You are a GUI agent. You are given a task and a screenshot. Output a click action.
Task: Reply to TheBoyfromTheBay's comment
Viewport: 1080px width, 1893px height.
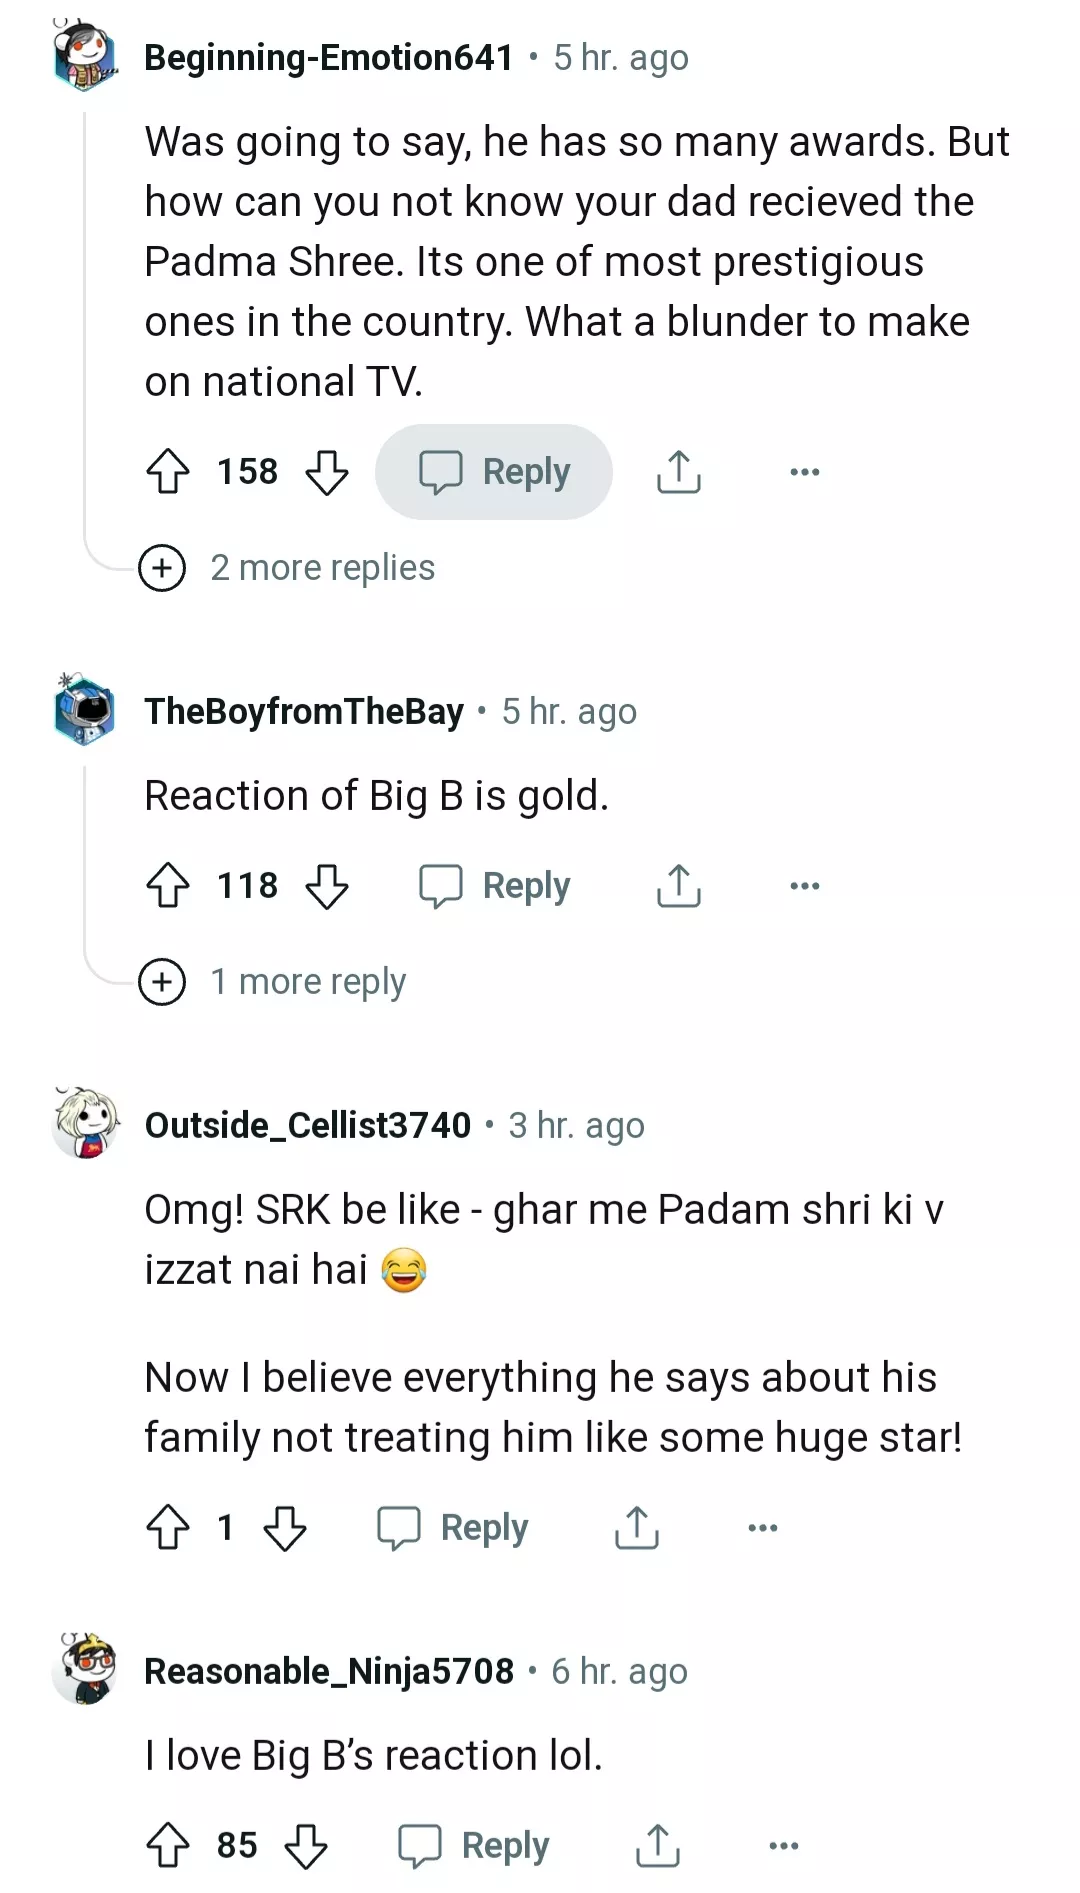pos(494,886)
